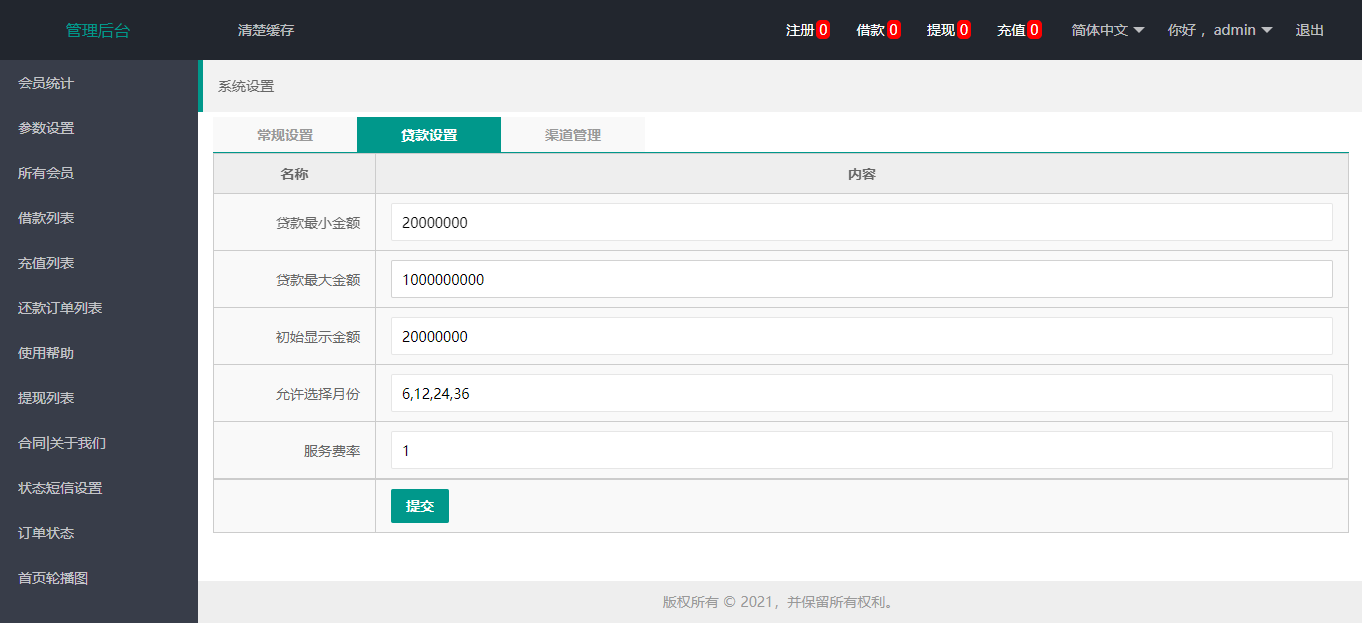Open the 借款 notifications counter
1362x623 pixels.
tap(879, 30)
